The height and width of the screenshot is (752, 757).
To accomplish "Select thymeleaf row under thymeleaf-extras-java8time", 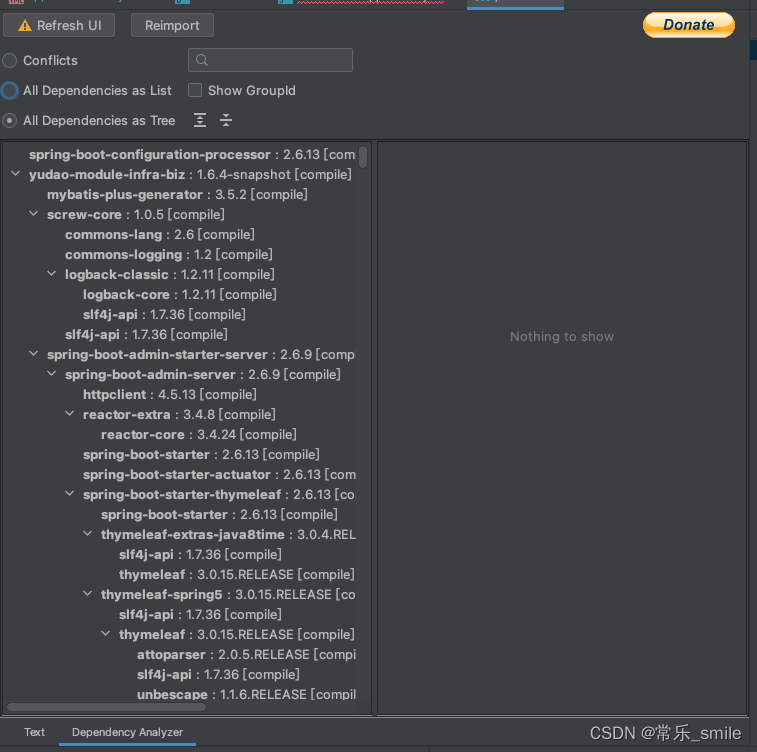I will (x=237, y=574).
